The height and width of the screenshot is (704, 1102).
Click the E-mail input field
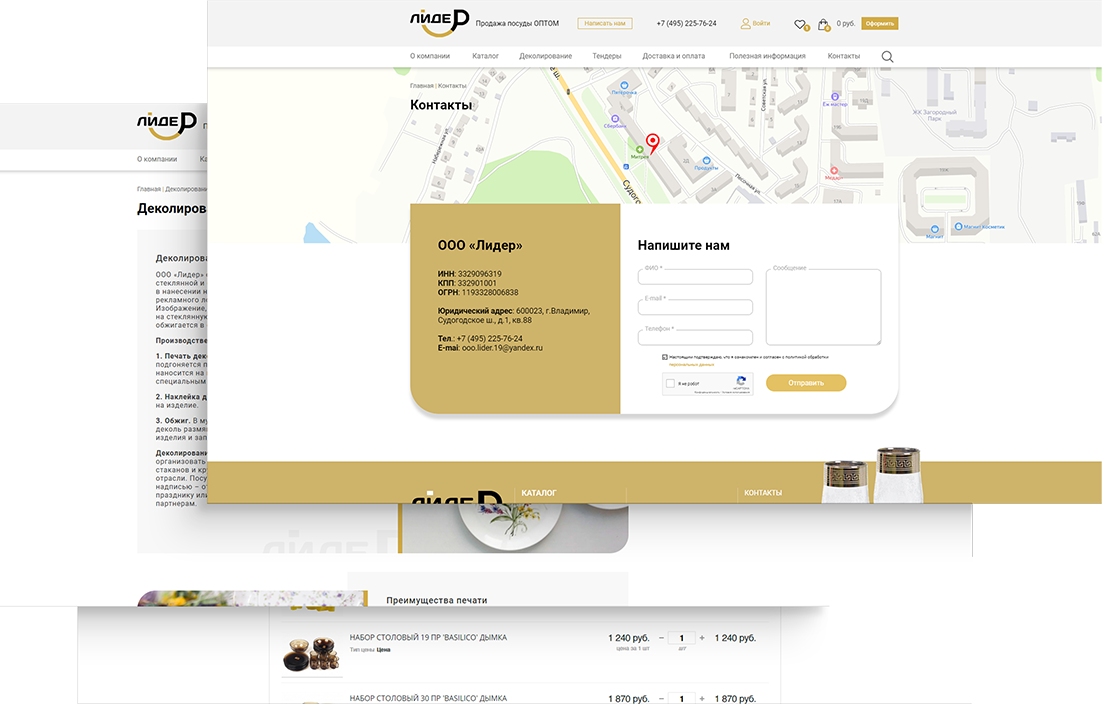point(695,307)
